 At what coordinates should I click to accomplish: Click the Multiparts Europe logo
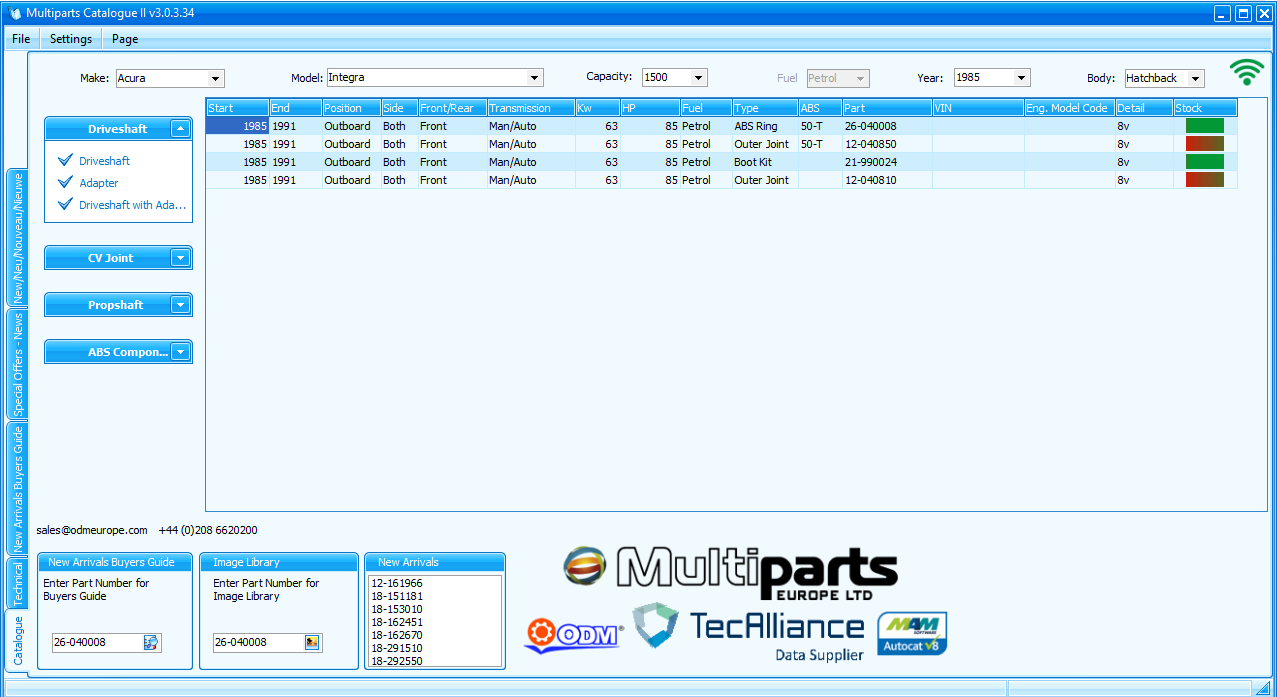[x=728, y=572]
